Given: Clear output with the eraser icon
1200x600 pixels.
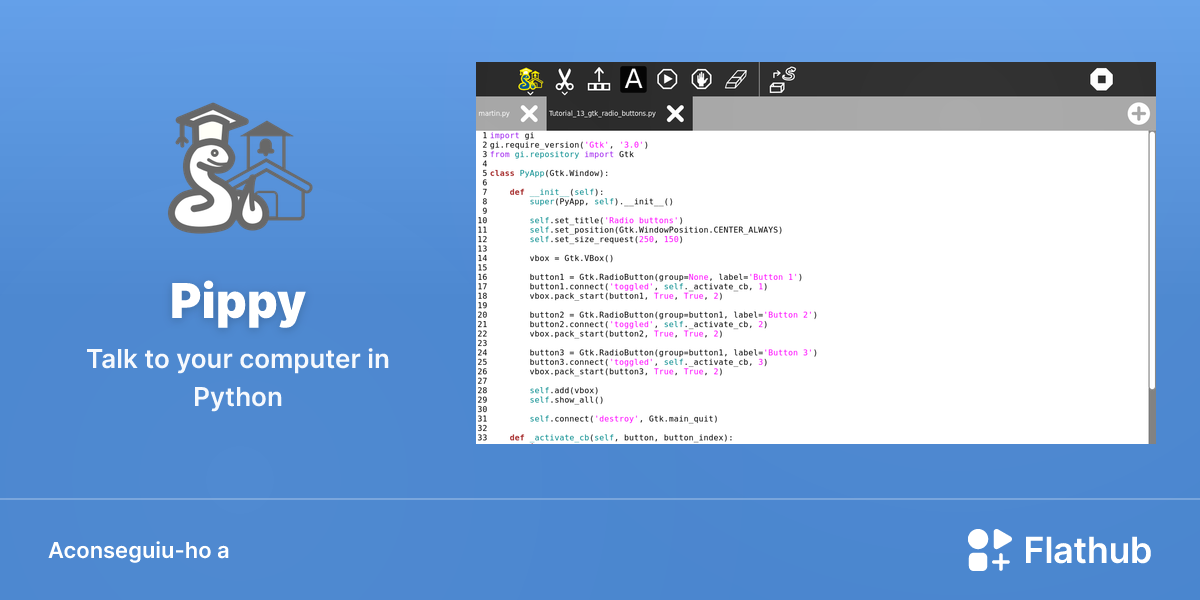Looking at the screenshot, I should [x=735, y=79].
